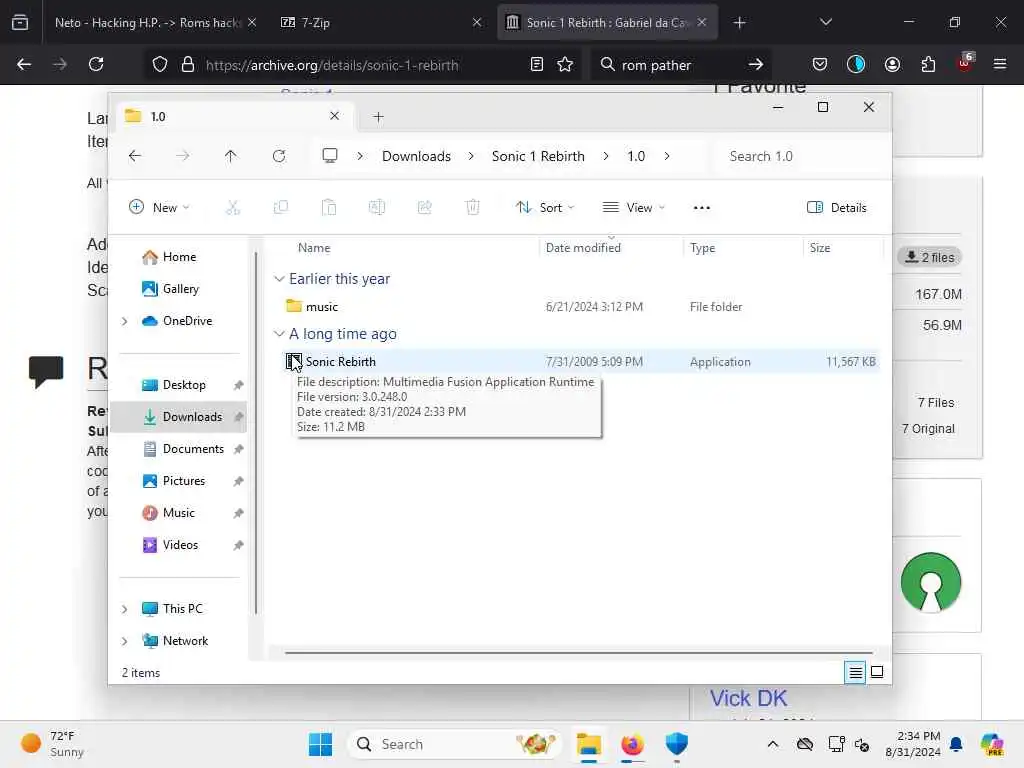Expand chevron after 1.0 in address bar

[x=667, y=156]
